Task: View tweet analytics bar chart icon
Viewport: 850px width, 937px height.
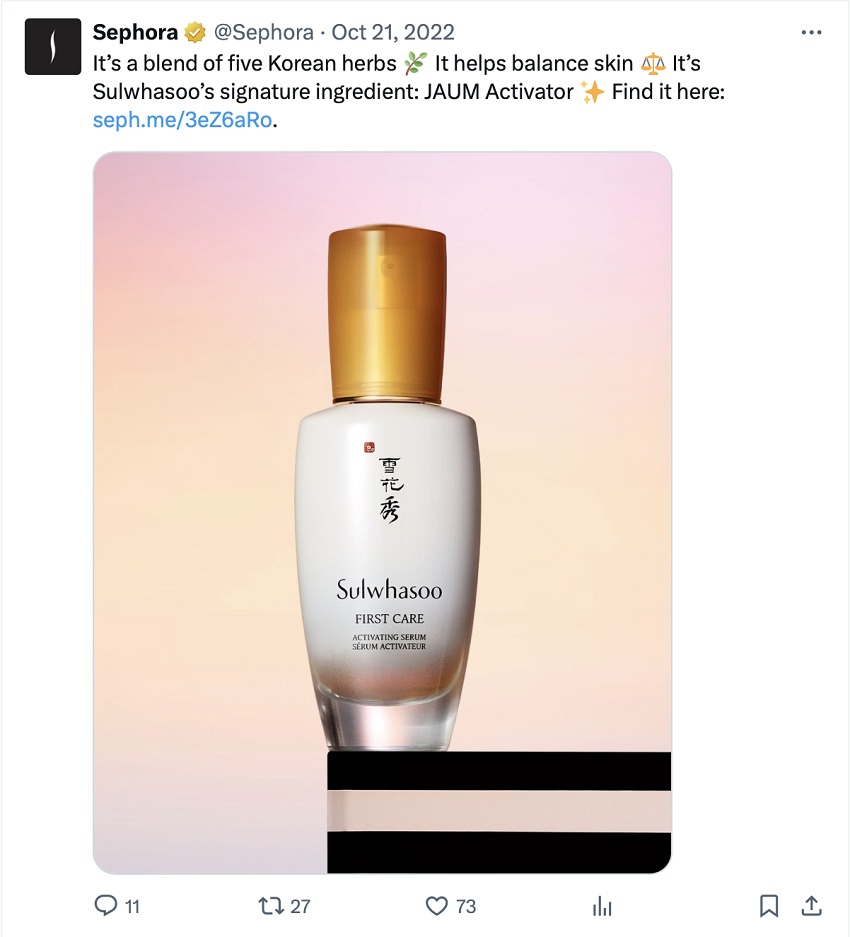Action: coord(602,906)
